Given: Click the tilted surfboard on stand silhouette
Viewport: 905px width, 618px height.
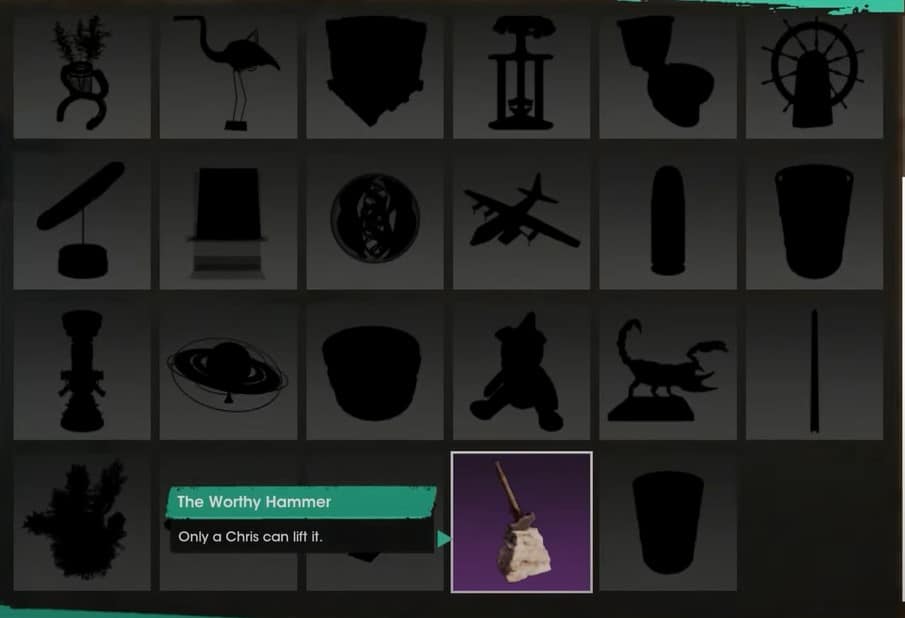Looking at the screenshot, I should point(82,221).
